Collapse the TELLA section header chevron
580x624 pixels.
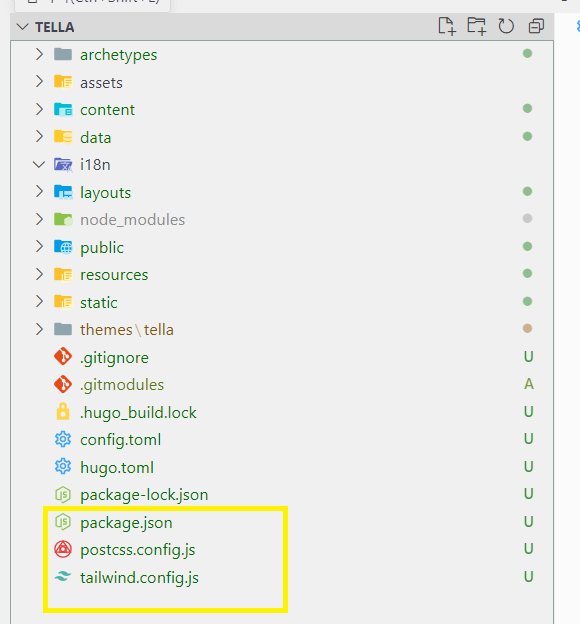(22, 27)
